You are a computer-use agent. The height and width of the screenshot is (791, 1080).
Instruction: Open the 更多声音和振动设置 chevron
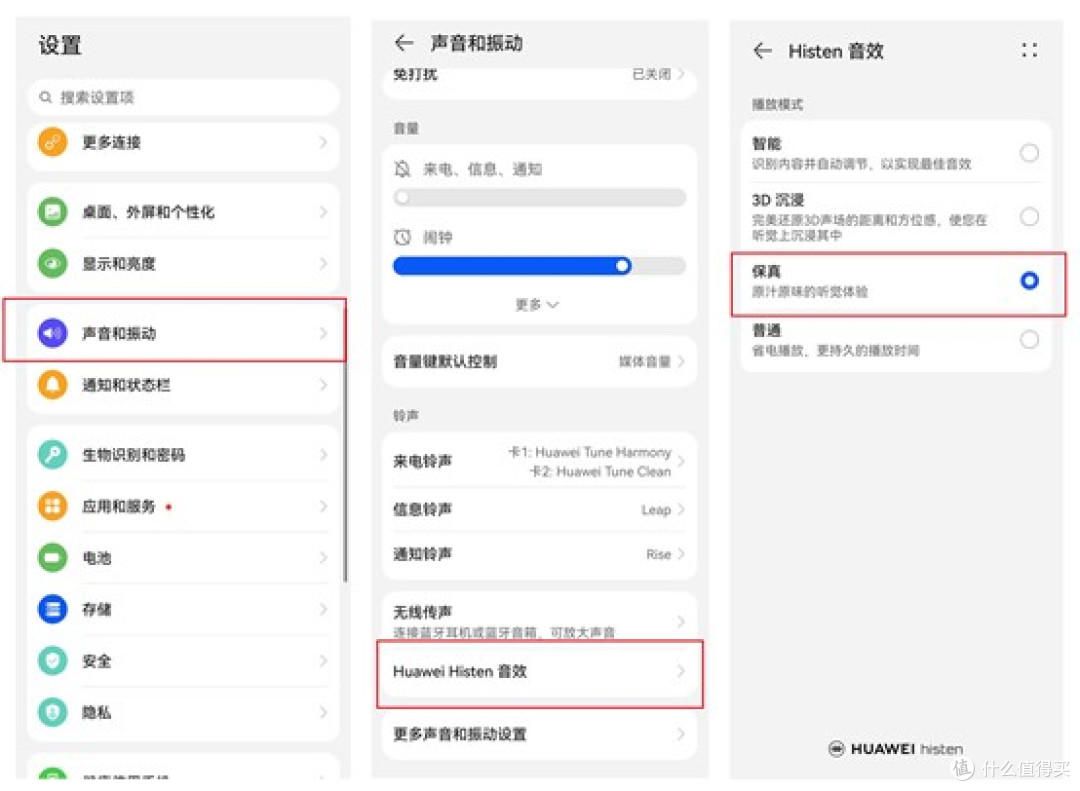(x=681, y=734)
